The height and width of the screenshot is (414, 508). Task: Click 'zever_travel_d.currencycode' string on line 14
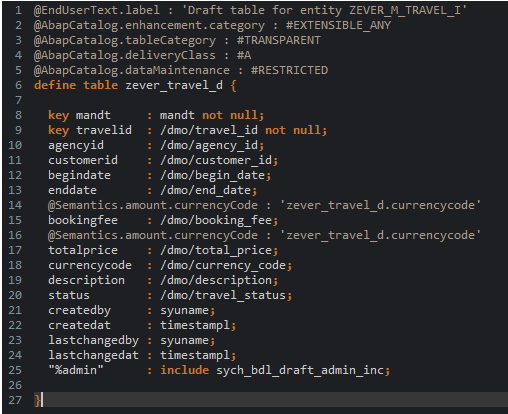pyautogui.click(x=380, y=205)
